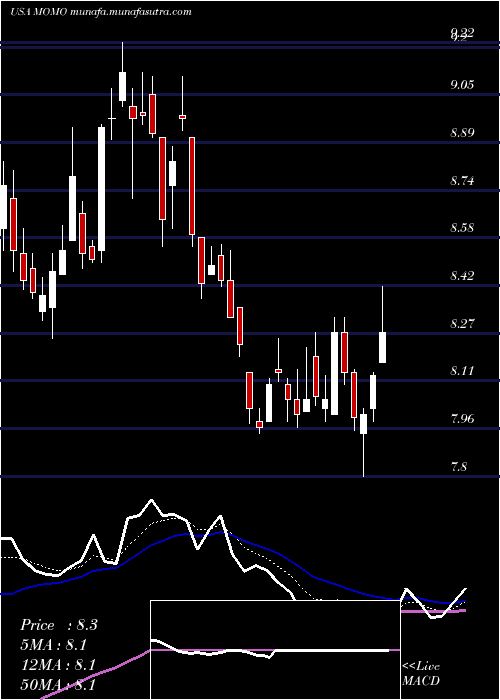Click the 5MA : 8.1 readout
Image resolution: width=500 pixels, height=700 pixels.
54,645
